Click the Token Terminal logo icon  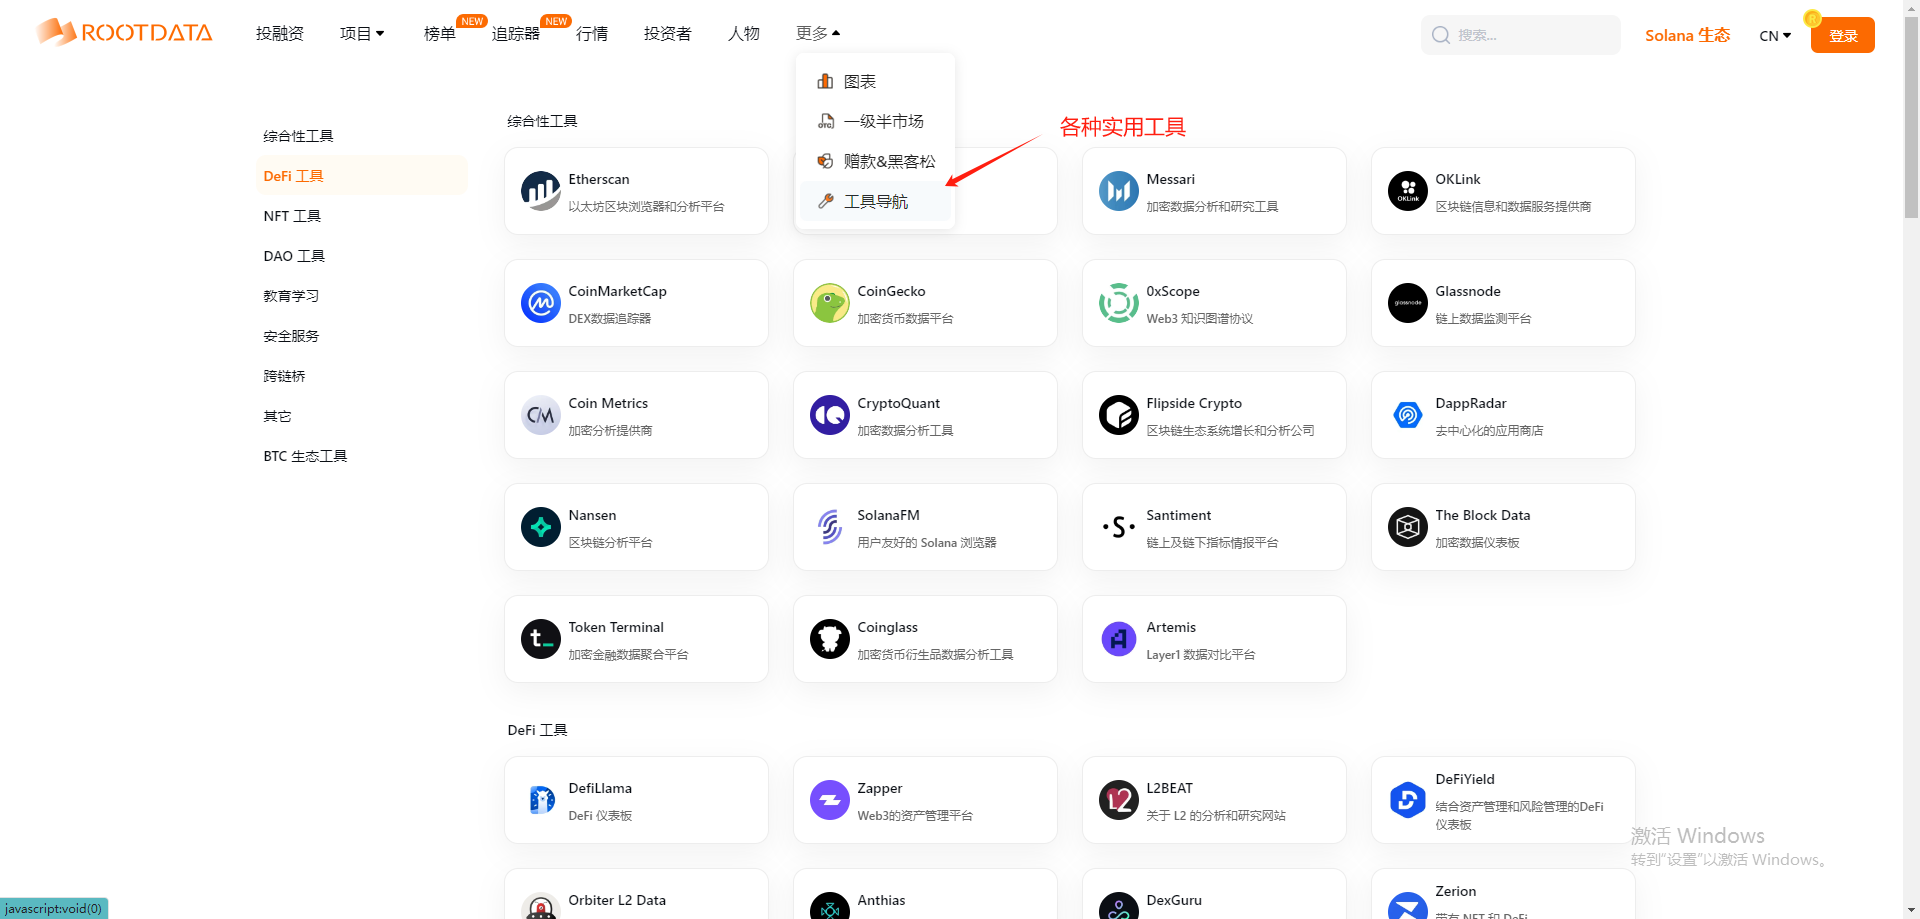[541, 639]
